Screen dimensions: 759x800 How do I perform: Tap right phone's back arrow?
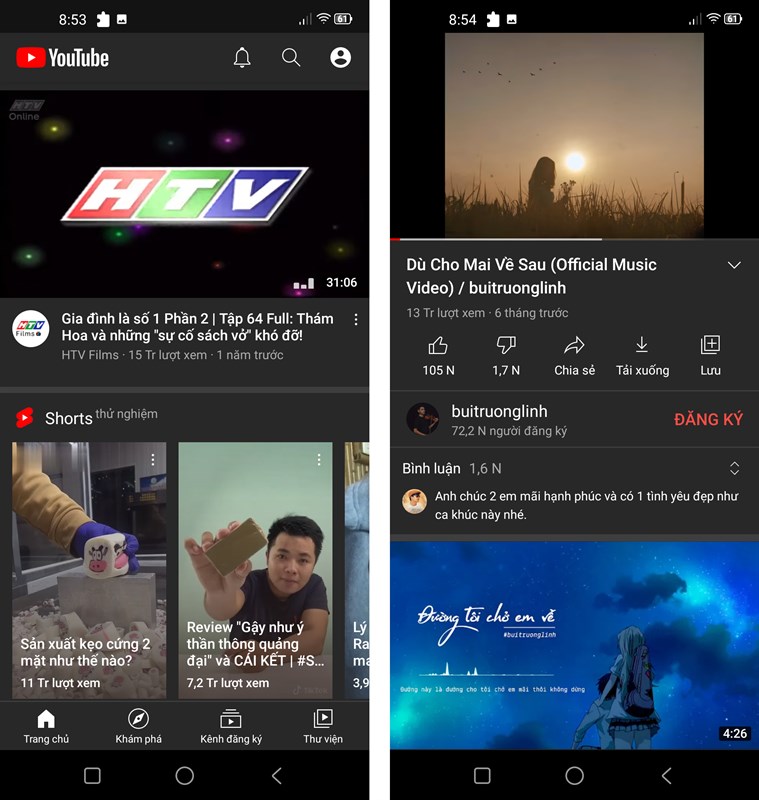click(x=667, y=776)
